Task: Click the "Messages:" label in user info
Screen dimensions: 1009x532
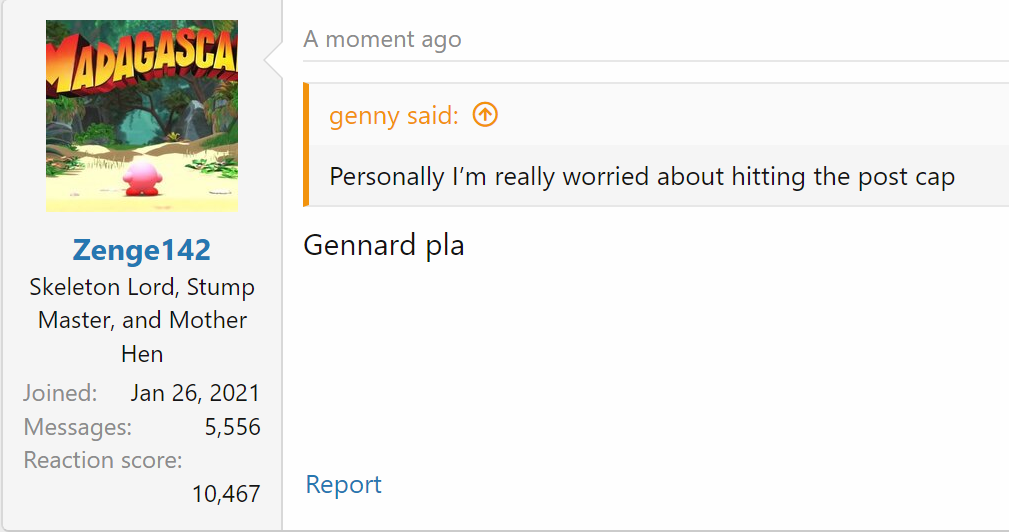Action: tap(78, 427)
